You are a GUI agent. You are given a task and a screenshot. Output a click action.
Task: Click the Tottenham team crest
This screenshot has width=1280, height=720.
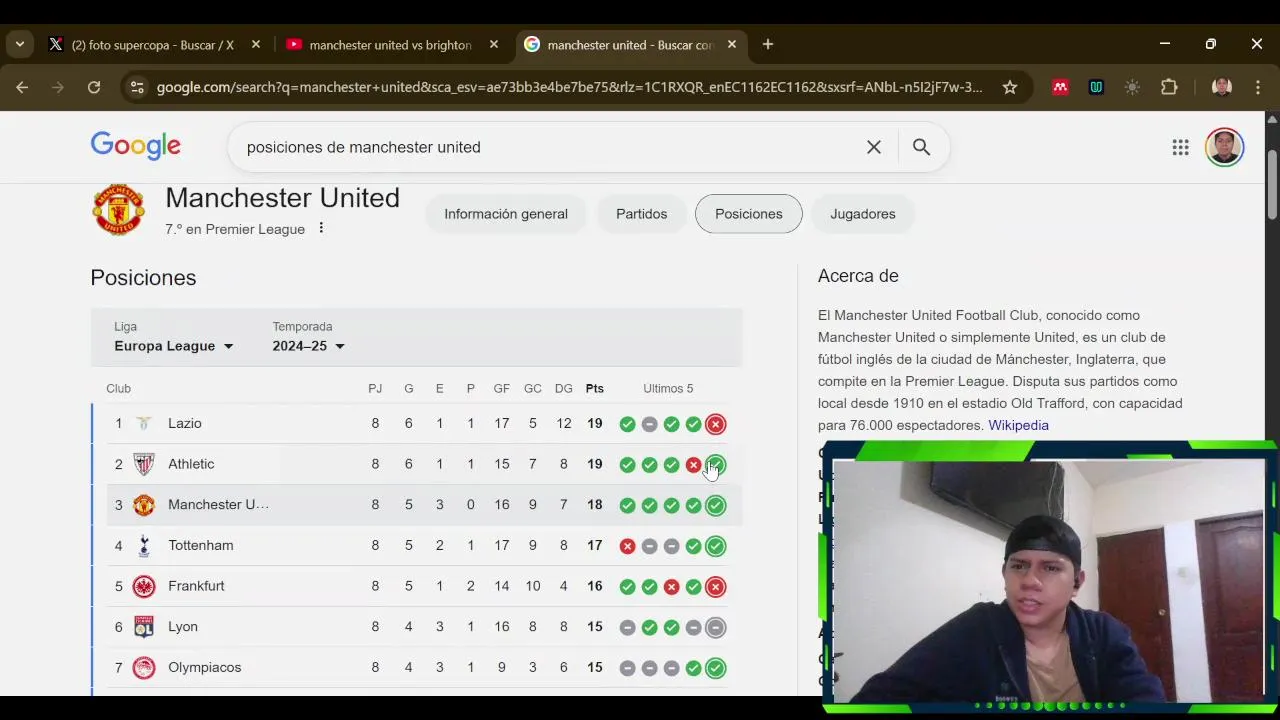pos(144,545)
